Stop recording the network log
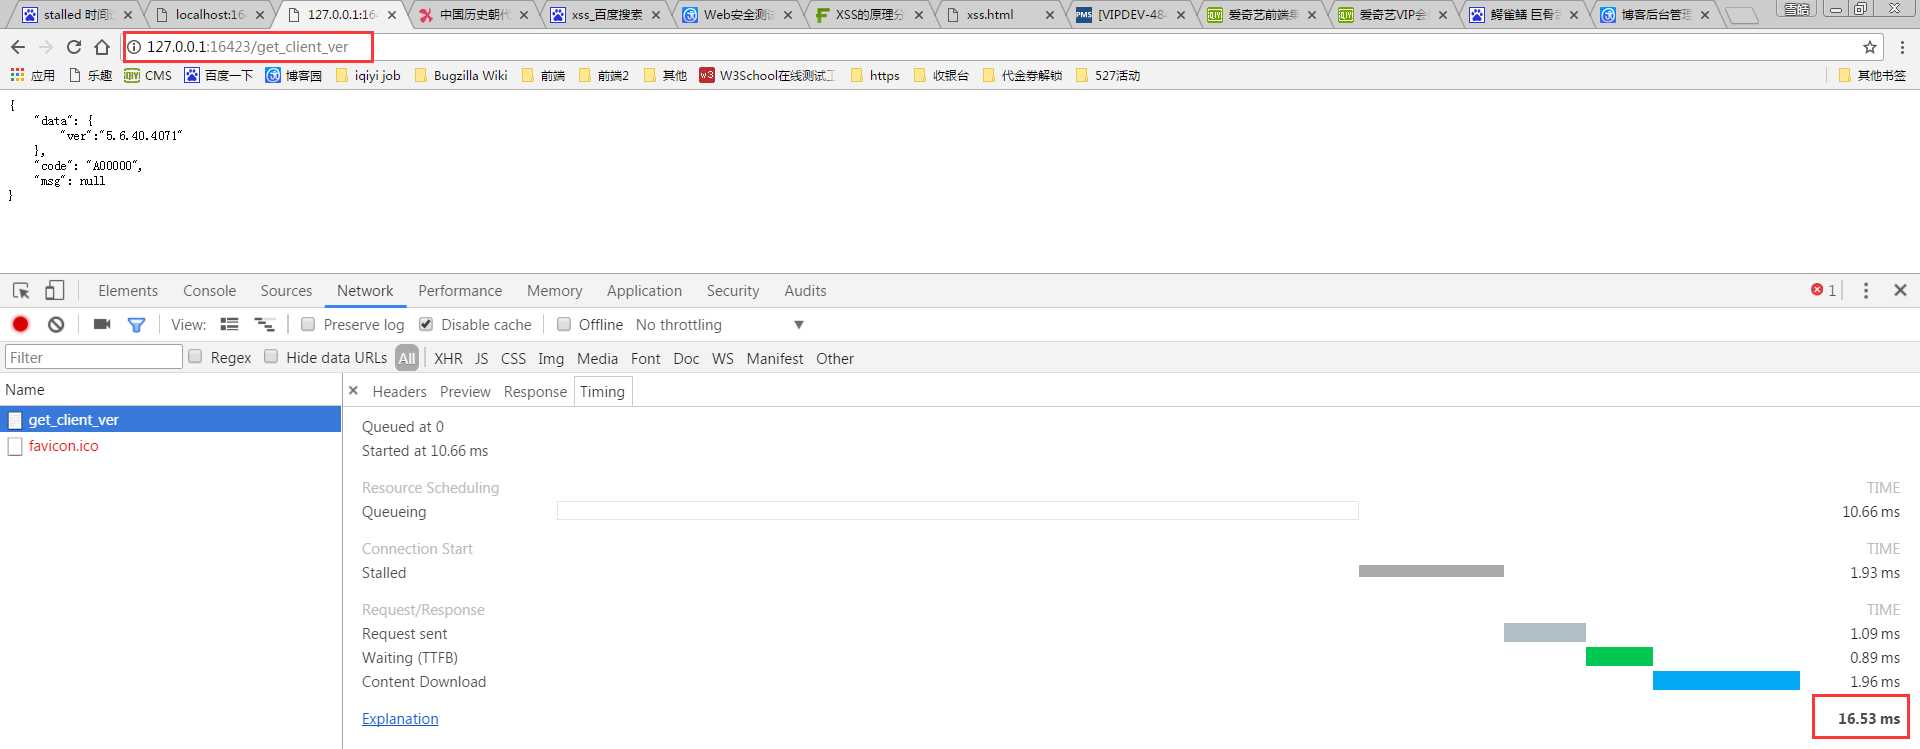This screenshot has height=749, width=1920. 20,324
